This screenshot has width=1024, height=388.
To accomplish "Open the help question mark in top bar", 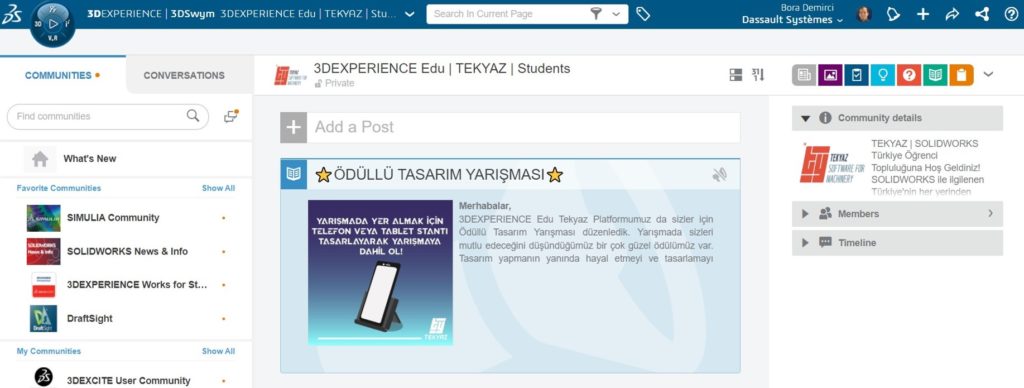I will click(x=1011, y=14).
